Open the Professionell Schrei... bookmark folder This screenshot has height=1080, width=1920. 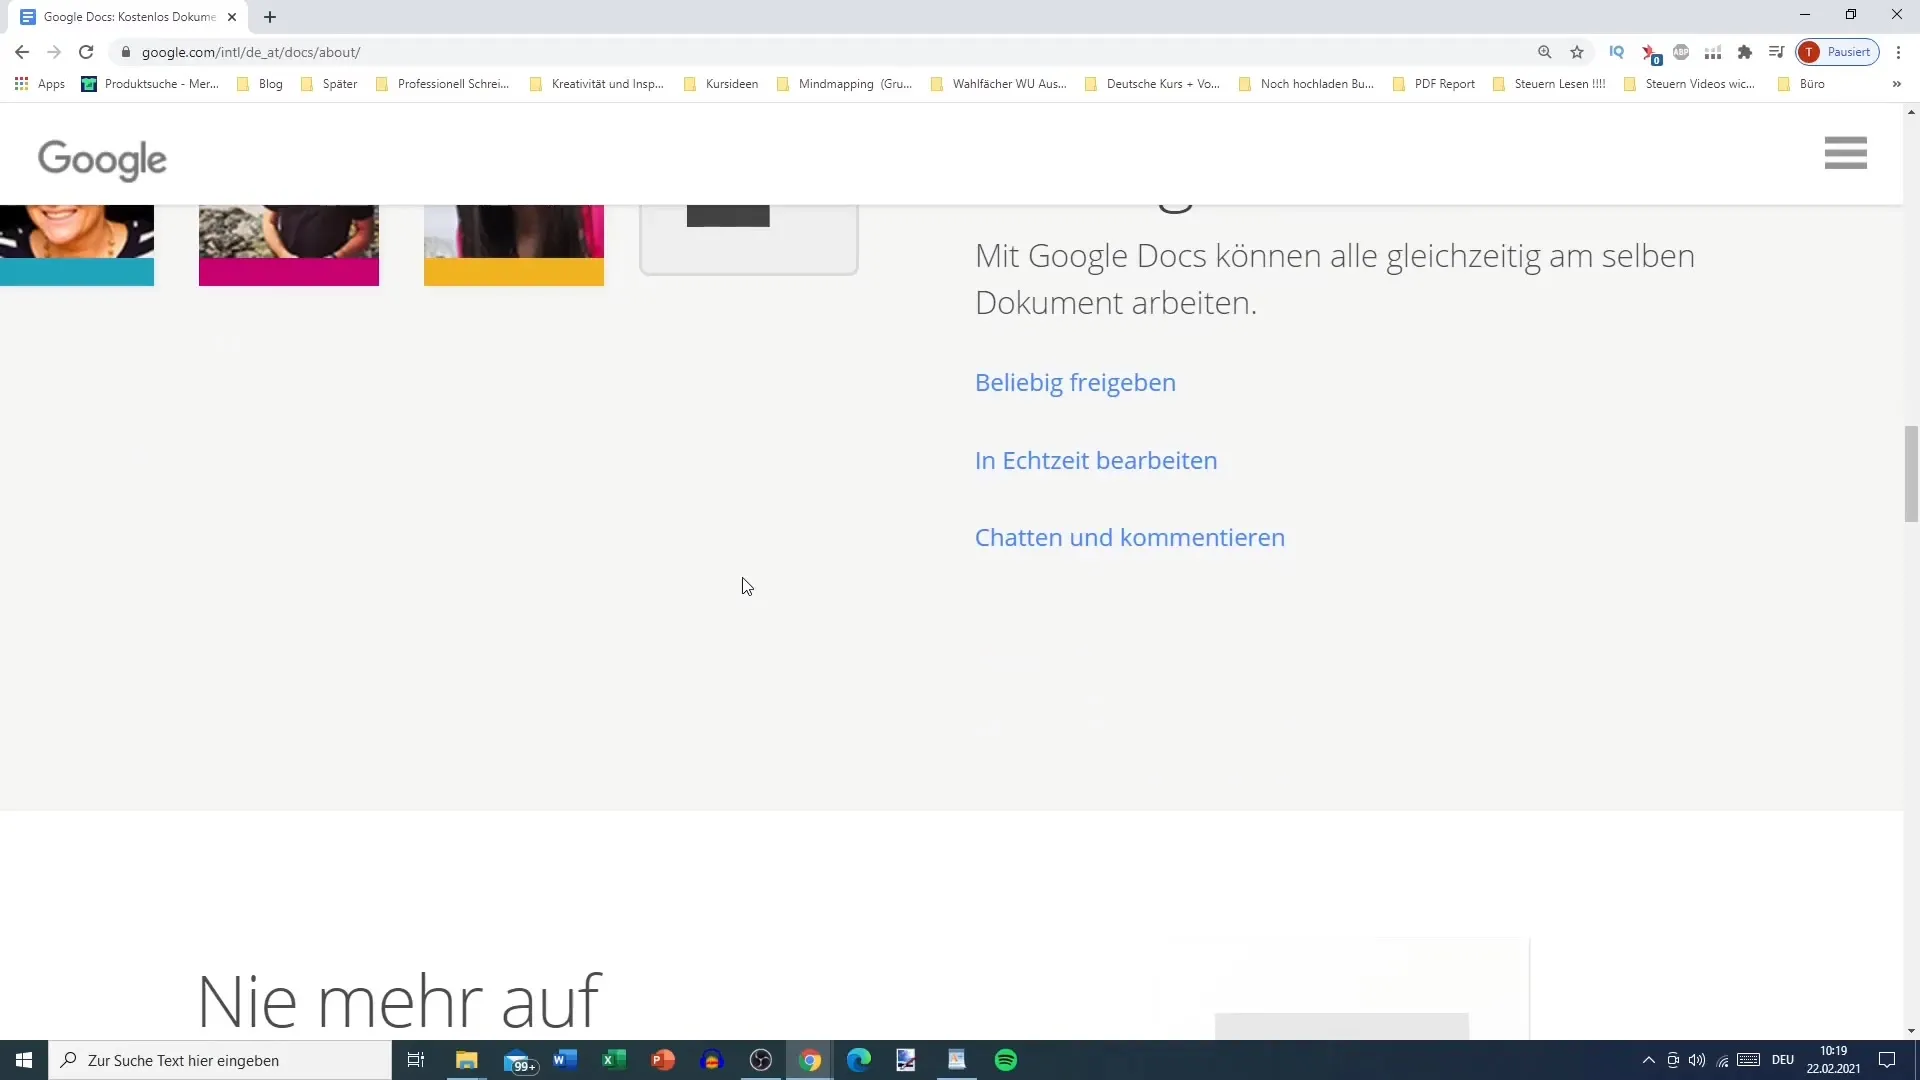(x=442, y=84)
